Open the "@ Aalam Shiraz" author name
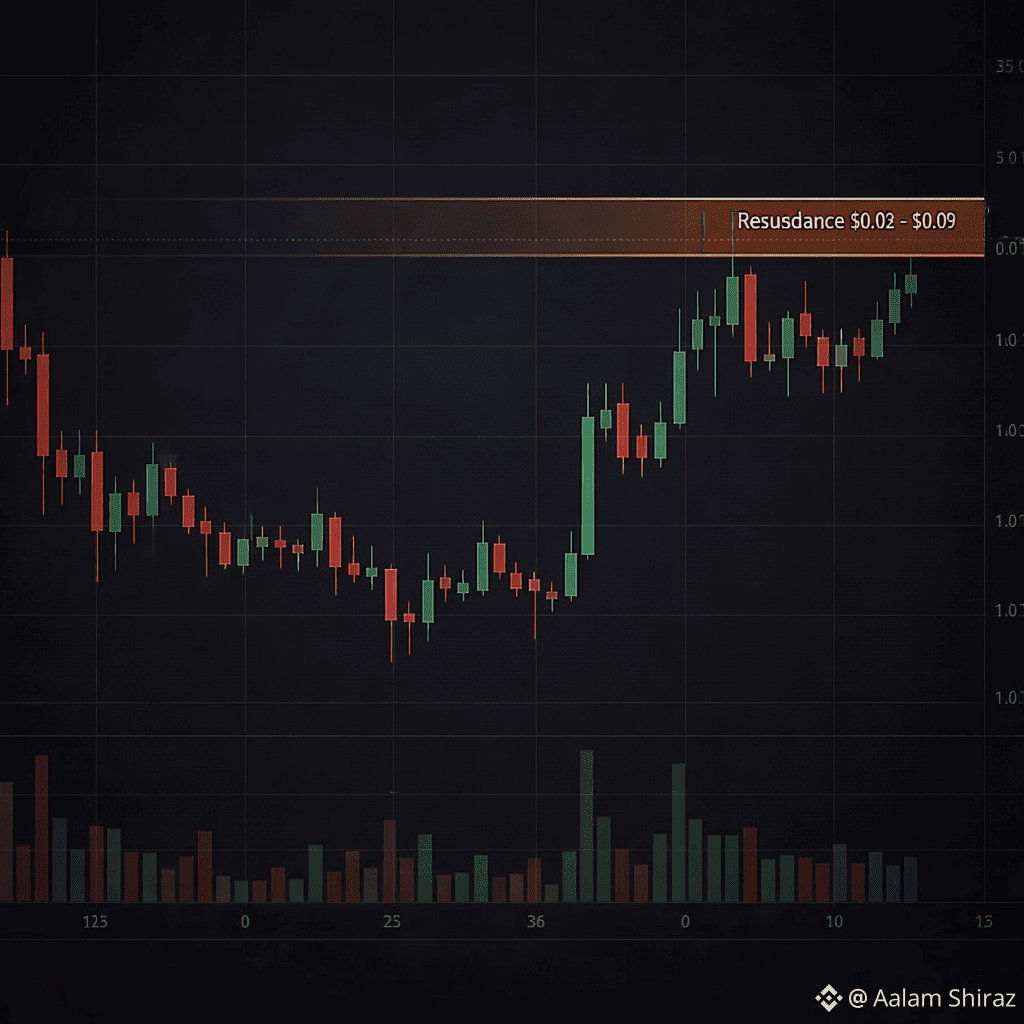 (932, 997)
